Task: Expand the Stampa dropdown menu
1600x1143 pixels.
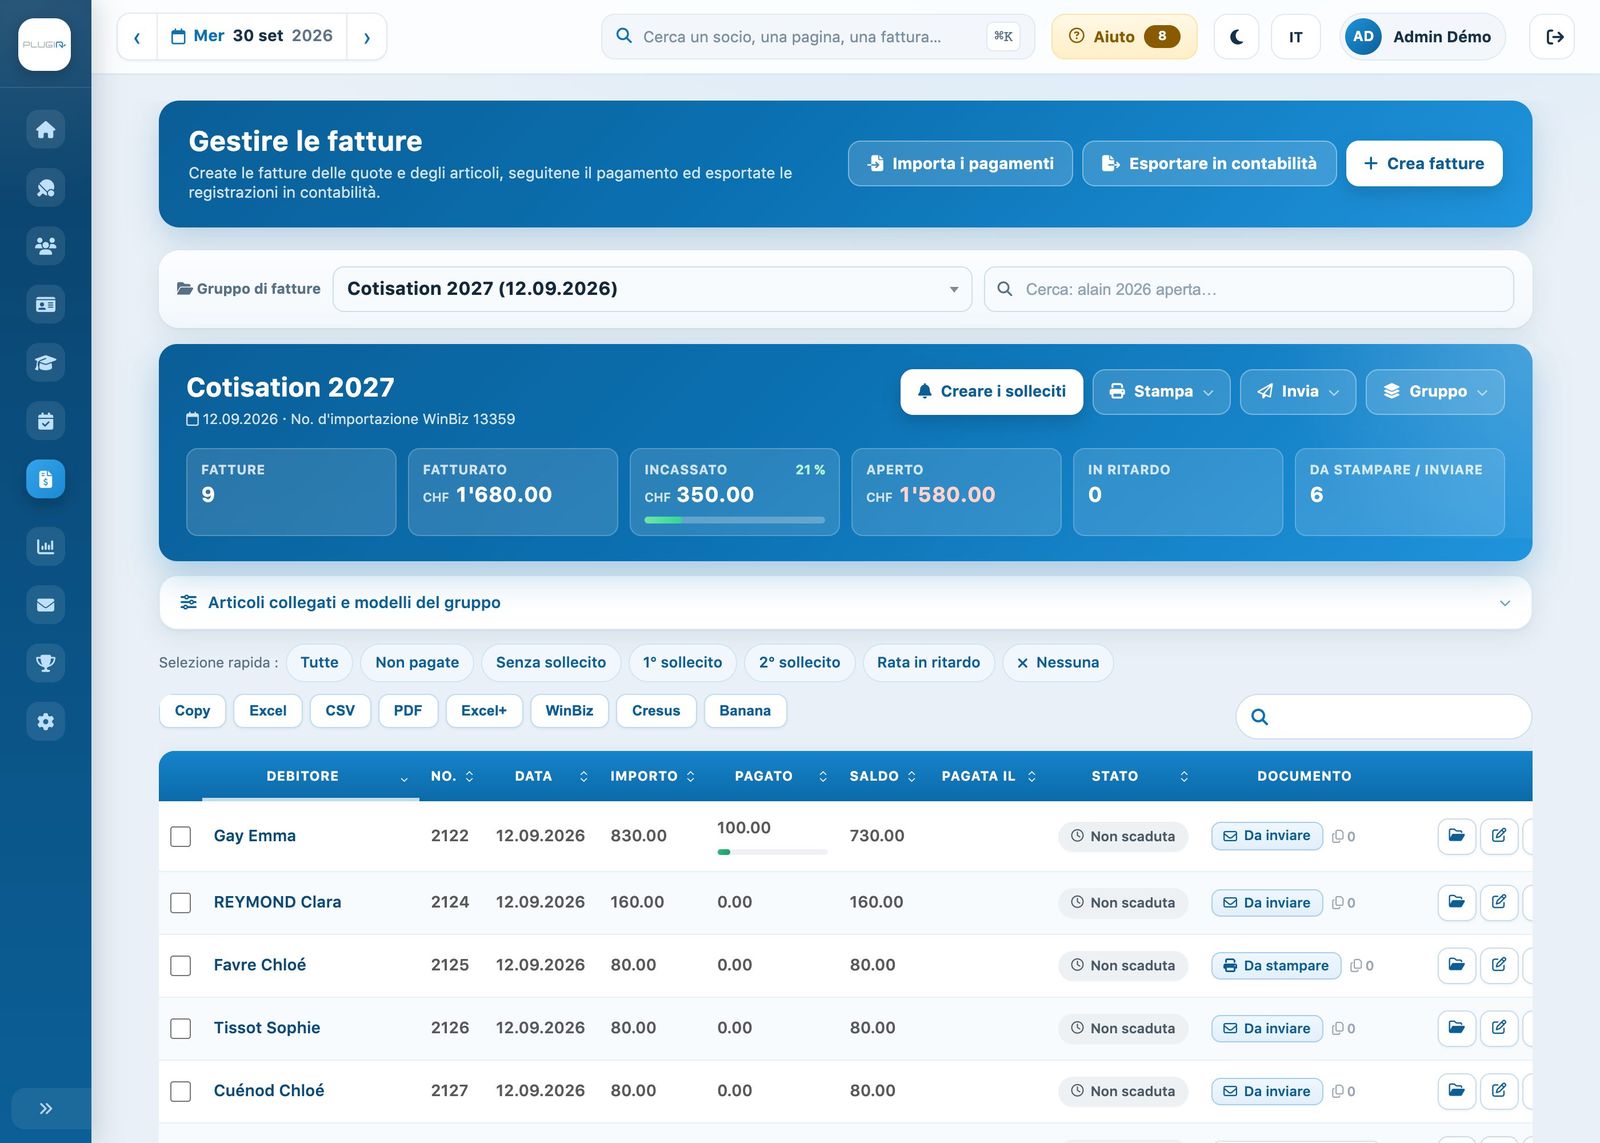Action: (1161, 392)
